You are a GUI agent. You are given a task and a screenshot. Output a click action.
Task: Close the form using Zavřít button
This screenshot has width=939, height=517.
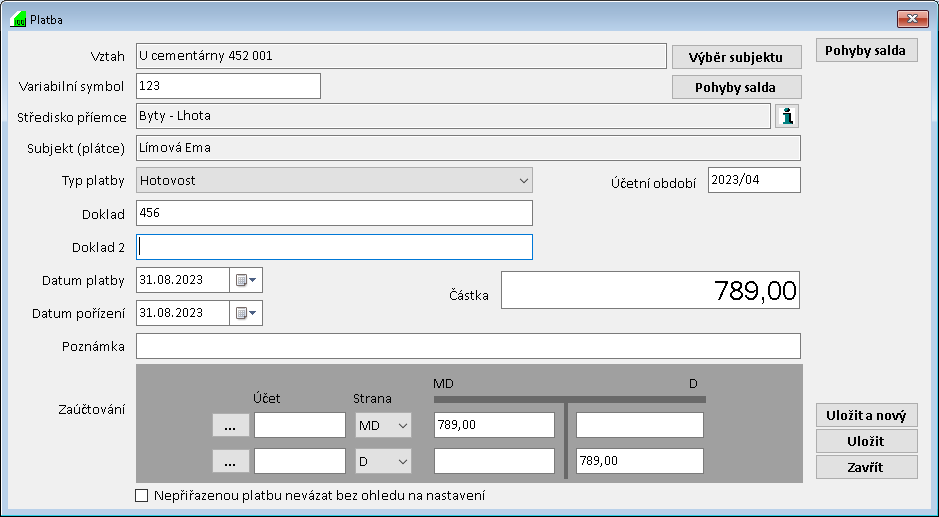(x=867, y=467)
